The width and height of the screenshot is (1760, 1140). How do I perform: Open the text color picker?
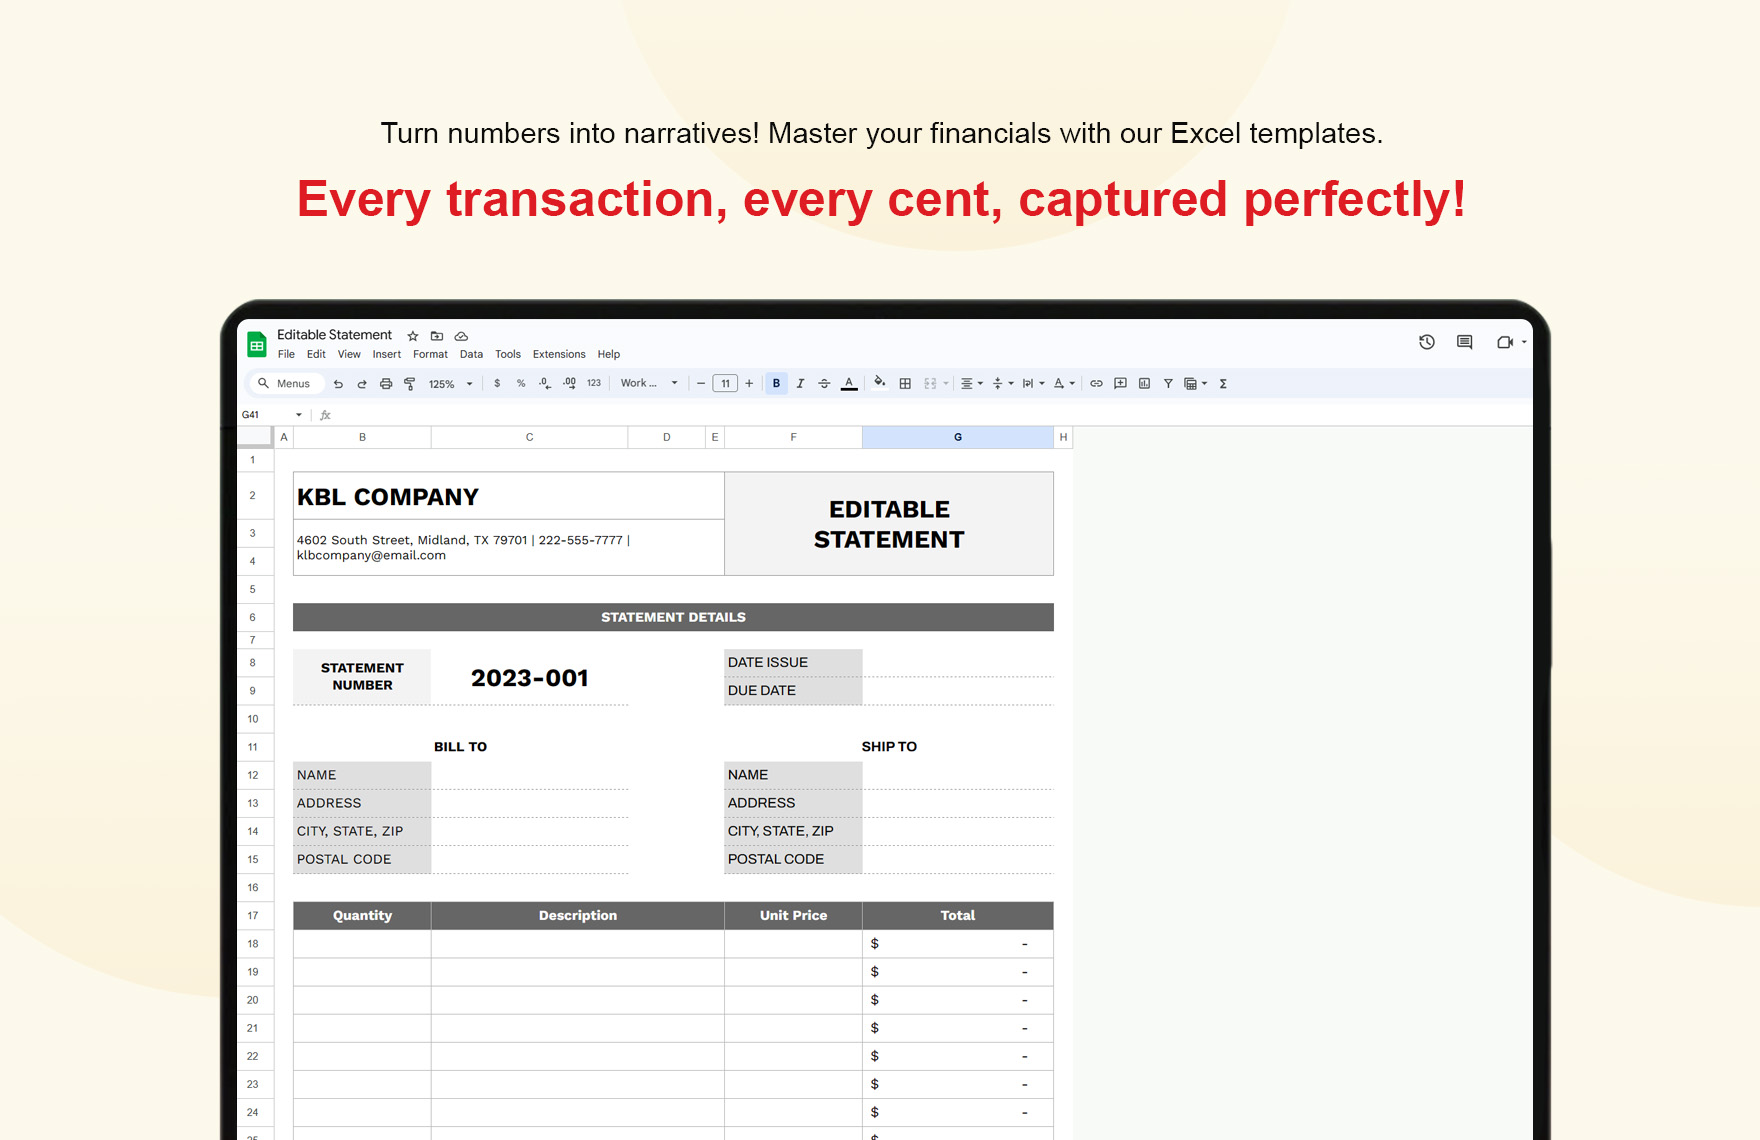(x=849, y=384)
